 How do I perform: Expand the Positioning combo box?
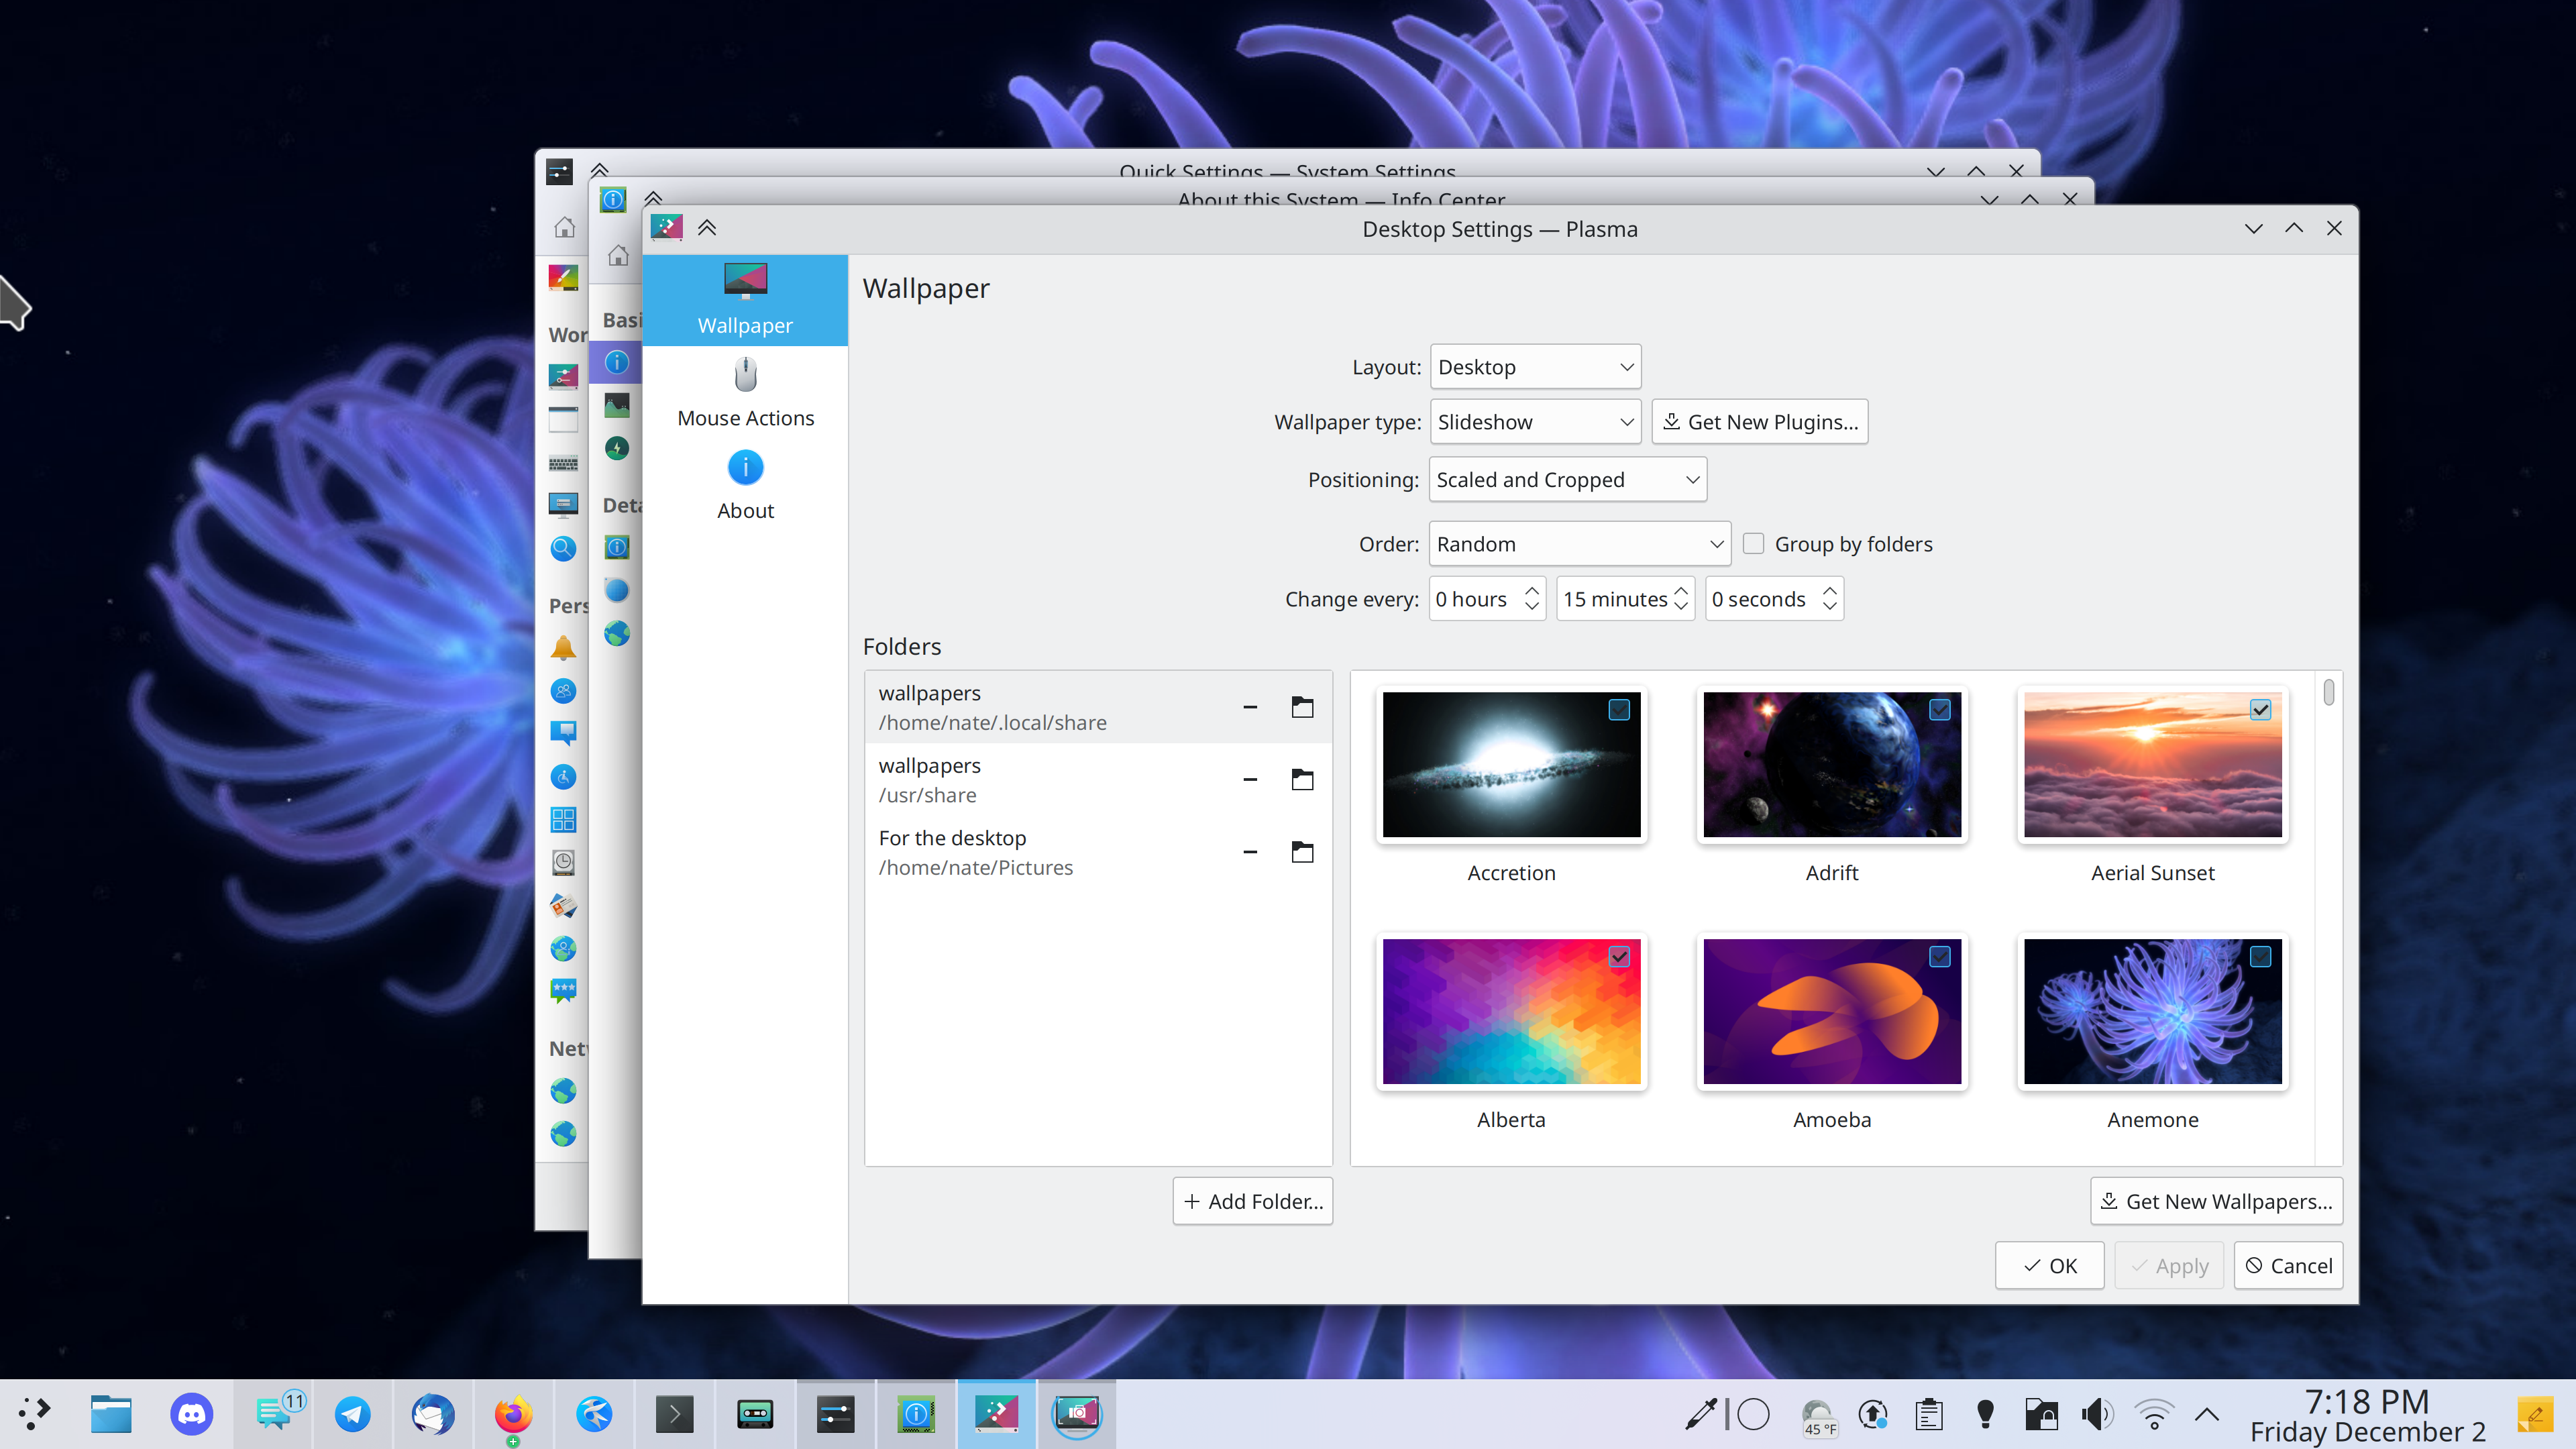pyautogui.click(x=1567, y=480)
